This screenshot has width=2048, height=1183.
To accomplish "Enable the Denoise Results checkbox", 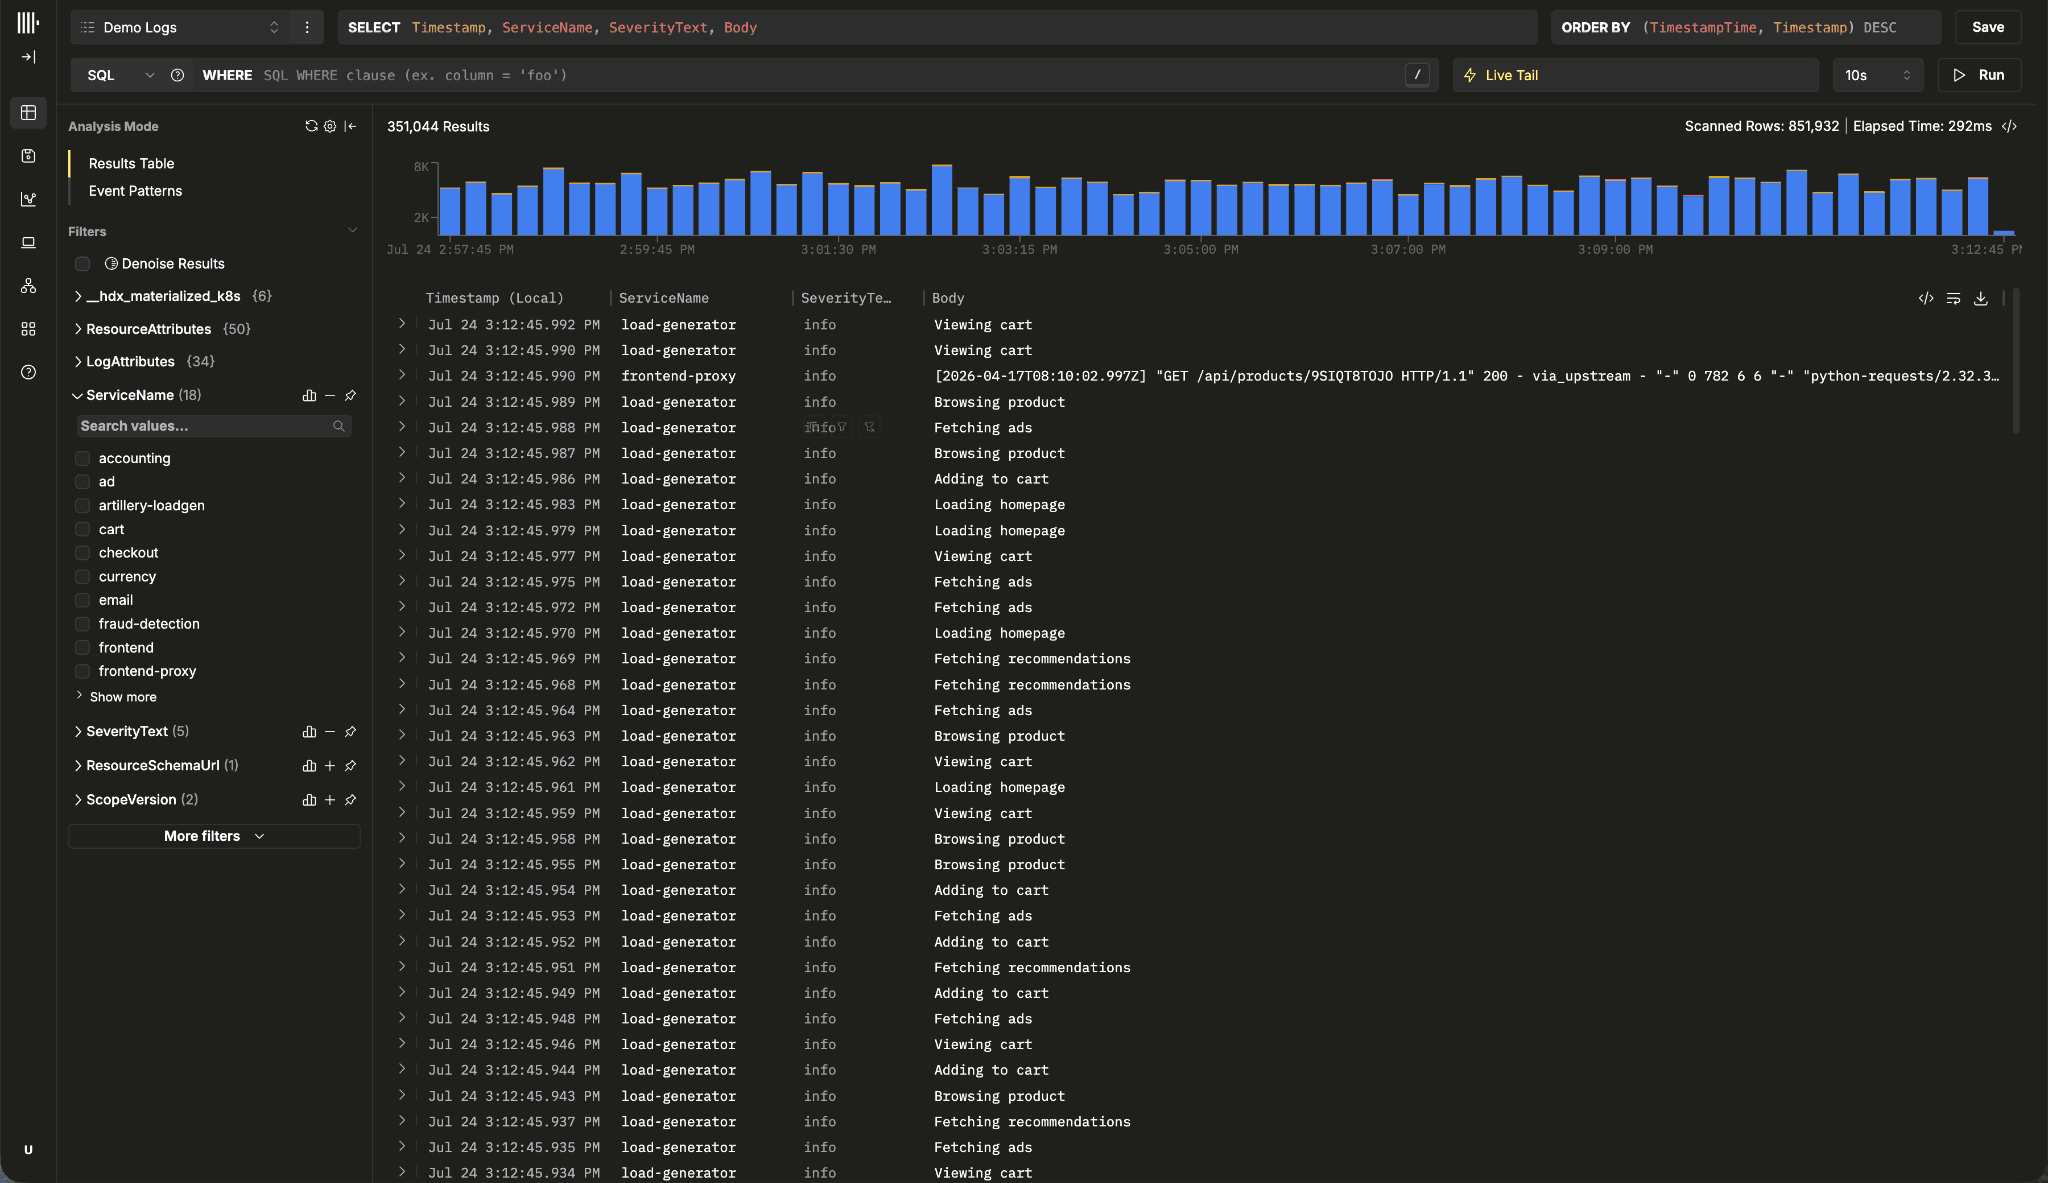I will (x=83, y=264).
